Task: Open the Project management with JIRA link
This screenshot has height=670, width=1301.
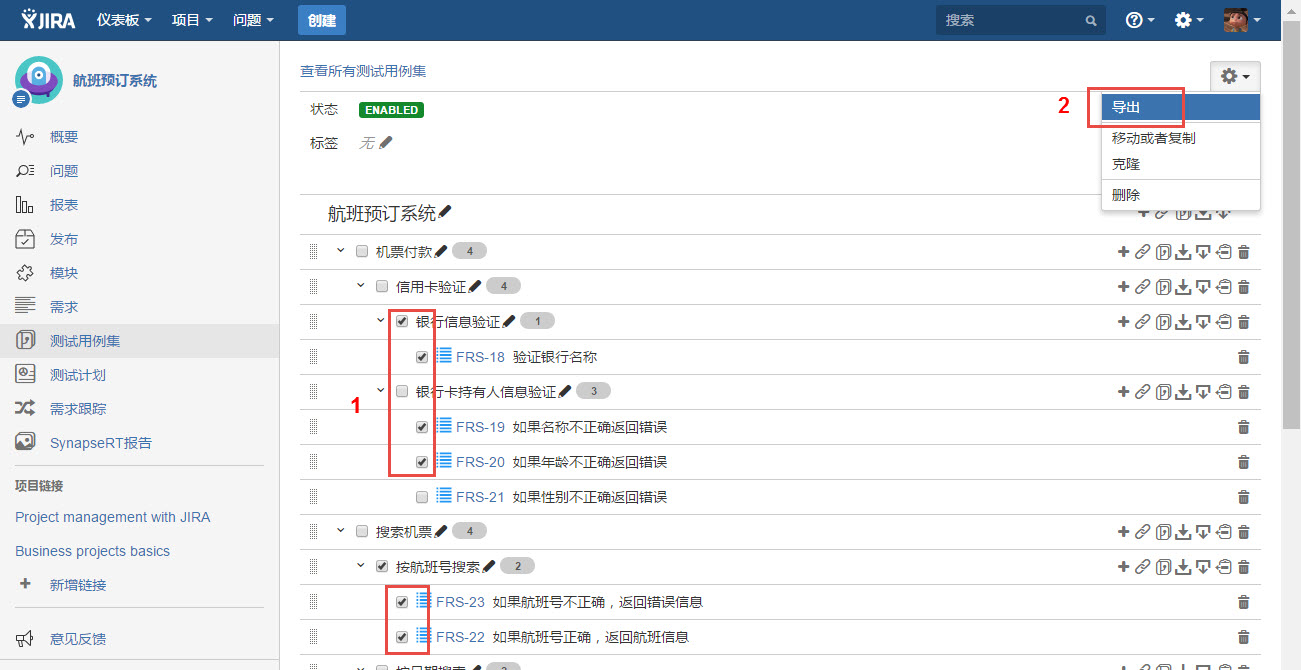Action: [x=112, y=517]
